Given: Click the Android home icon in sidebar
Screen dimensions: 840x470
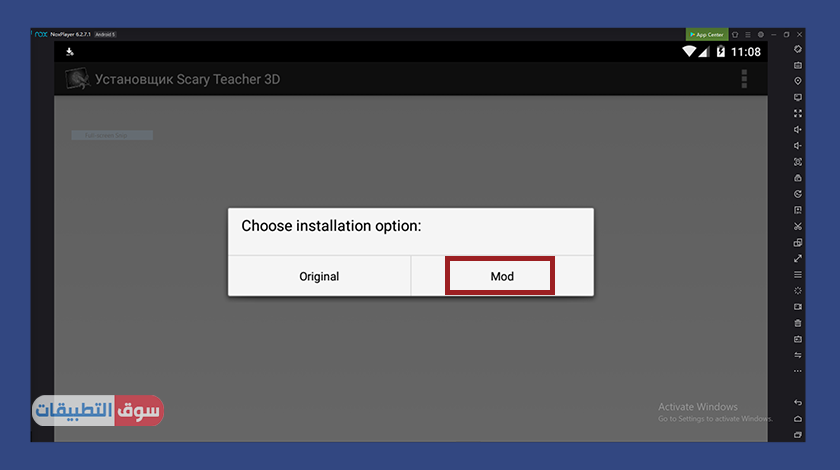Looking at the screenshot, I should tap(798, 419).
